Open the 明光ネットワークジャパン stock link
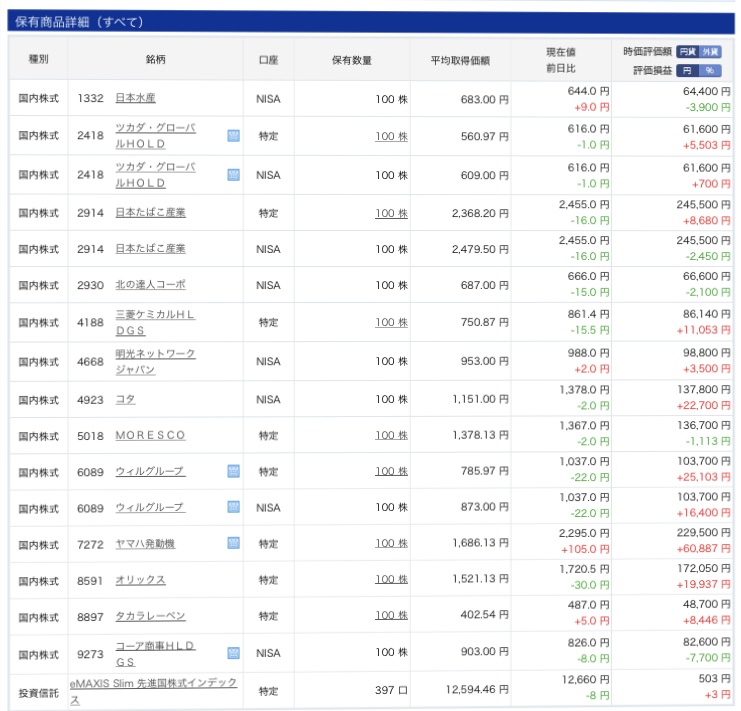 pyautogui.click(x=155, y=362)
